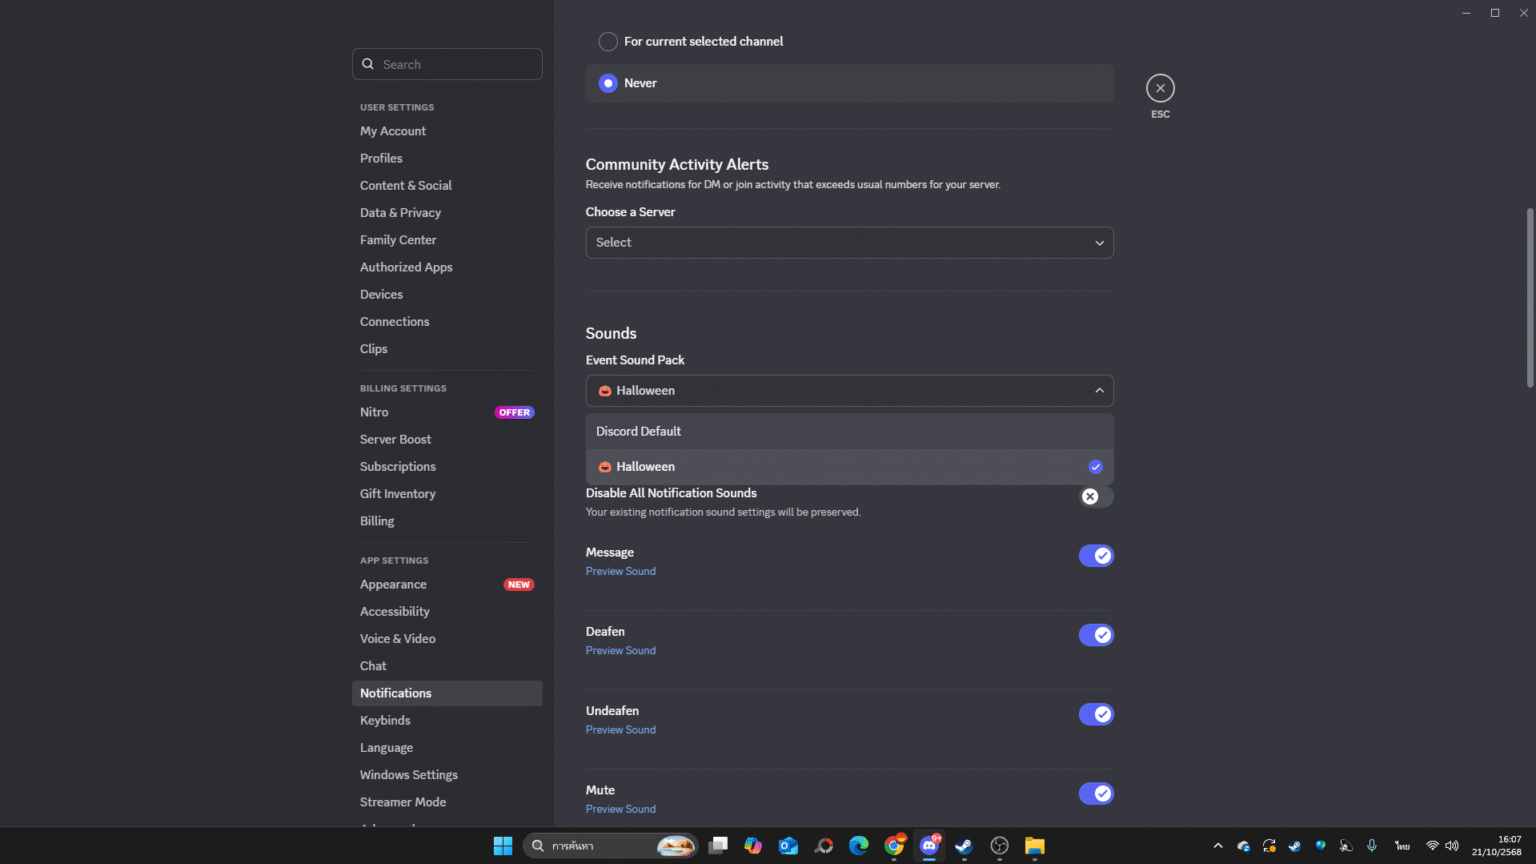Click Preview Sound under Message
1536x864 pixels.
tap(620, 570)
